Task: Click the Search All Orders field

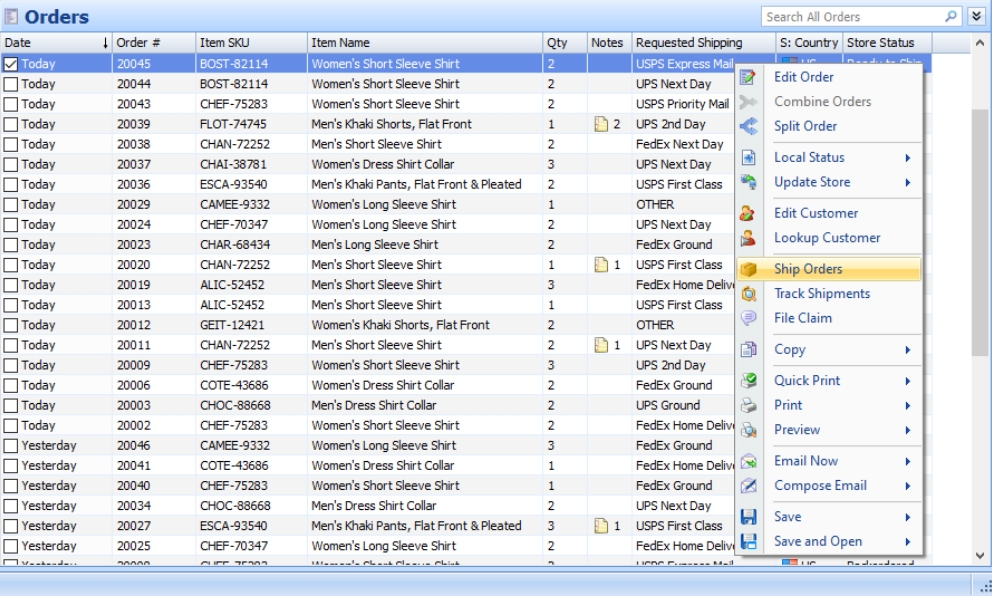Action: pyautogui.click(x=850, y=17)
